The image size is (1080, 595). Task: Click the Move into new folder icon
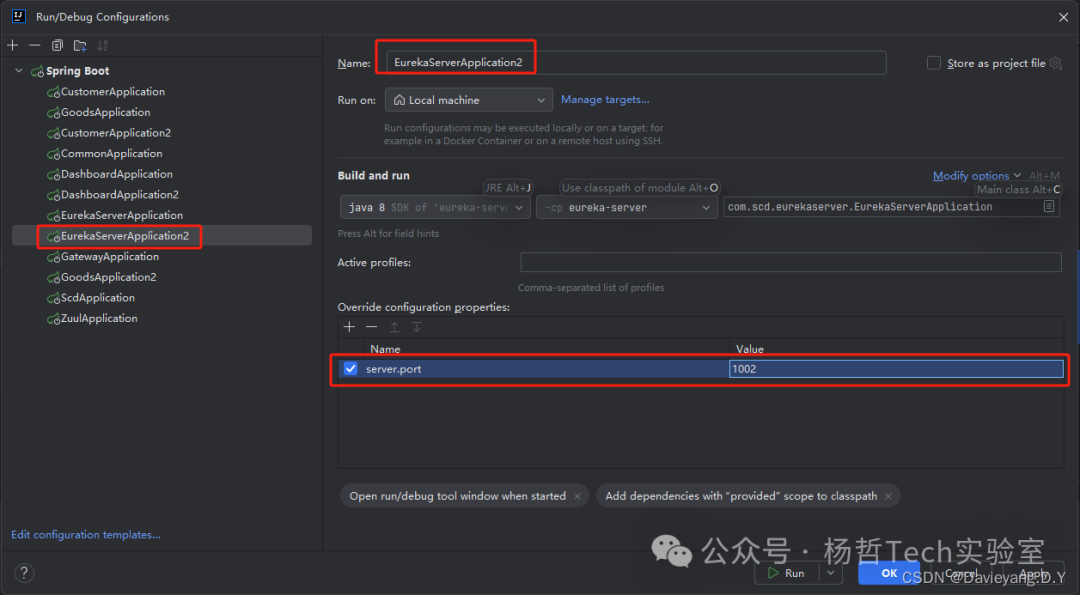80,45
